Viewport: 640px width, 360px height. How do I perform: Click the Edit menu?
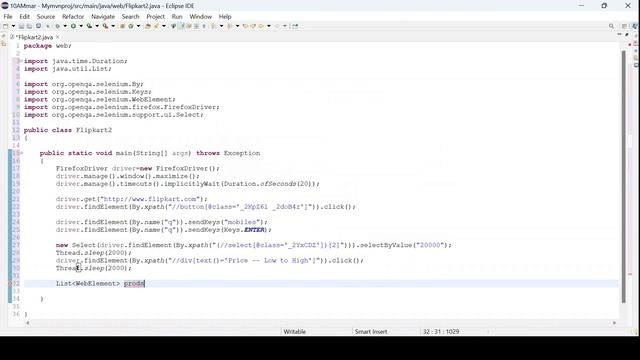coord(24,17)
